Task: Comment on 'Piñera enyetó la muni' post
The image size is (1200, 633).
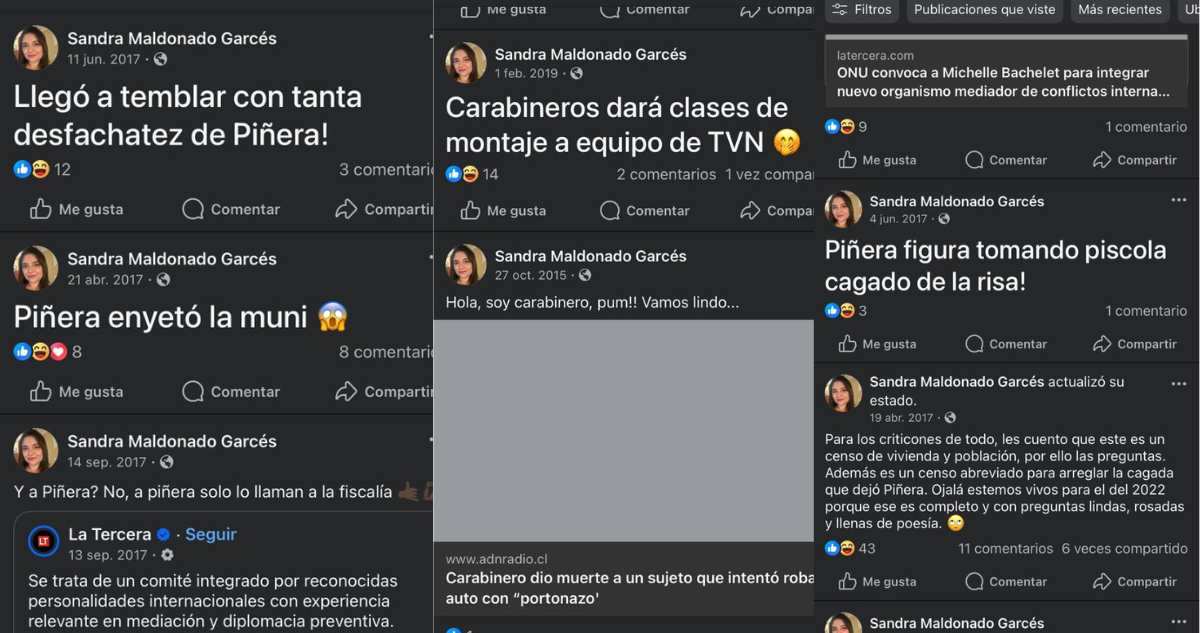Action: coord(231,392)
